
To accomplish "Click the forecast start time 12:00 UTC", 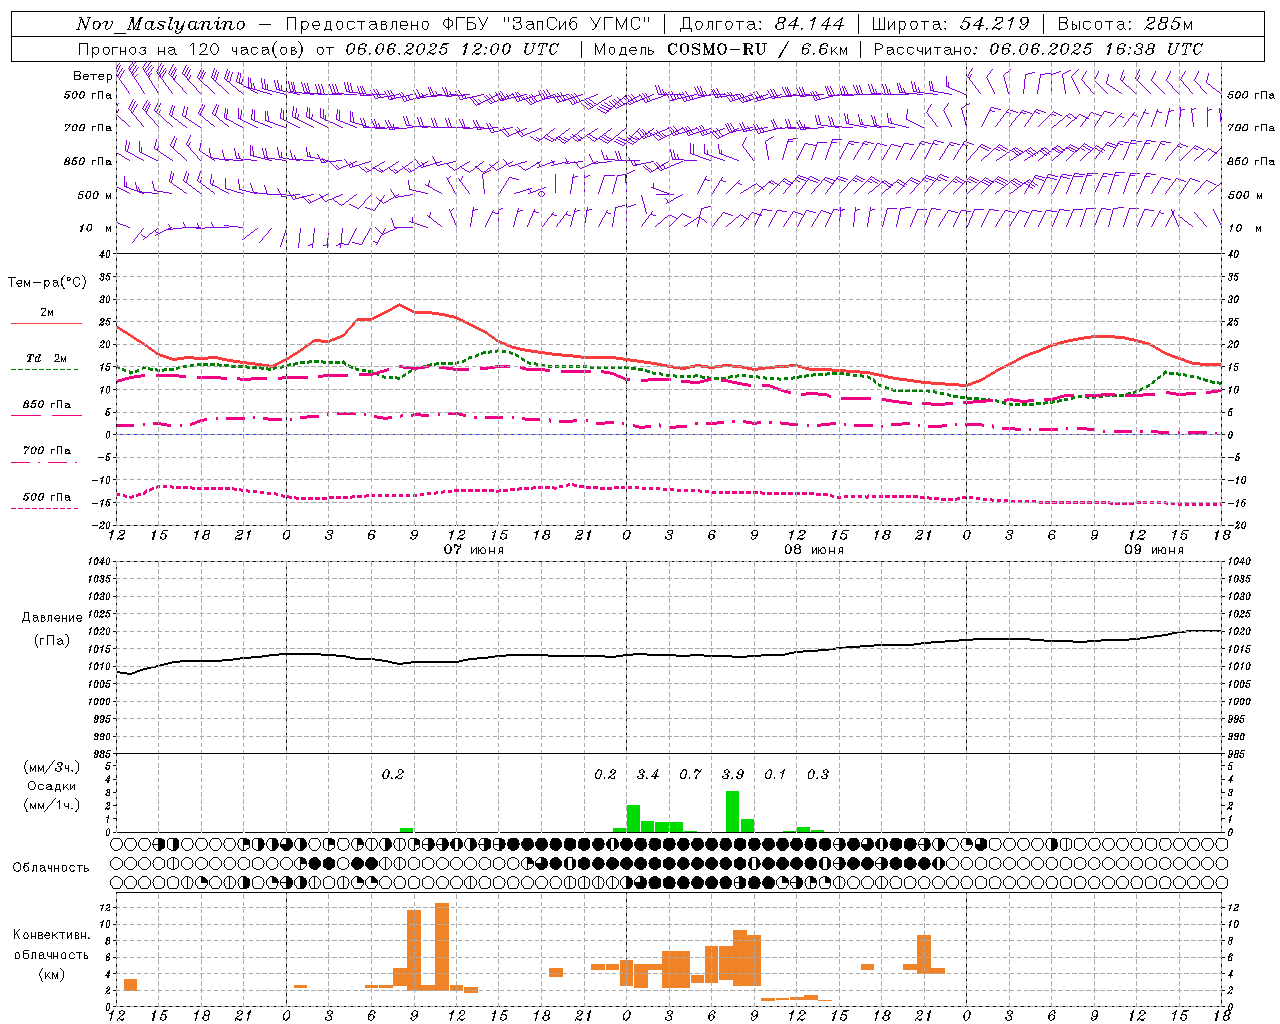I will tap(510, 48).
